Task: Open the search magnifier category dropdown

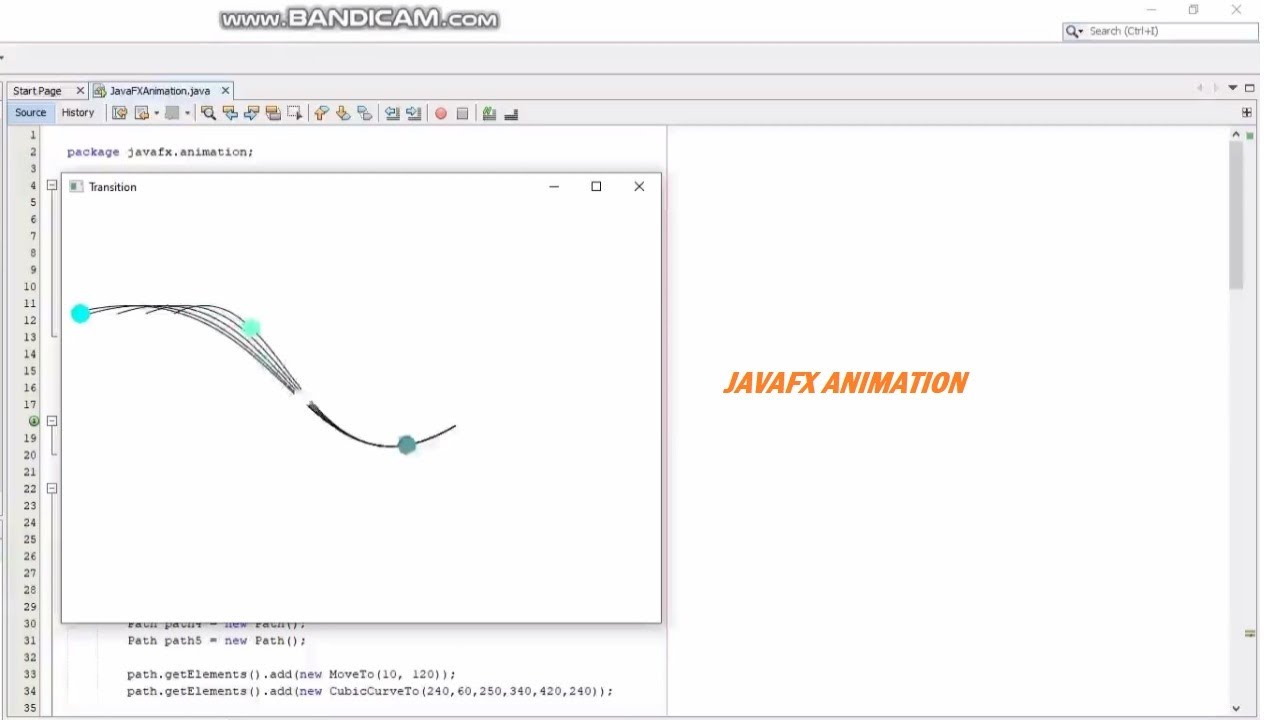Action: [1075, 31]
